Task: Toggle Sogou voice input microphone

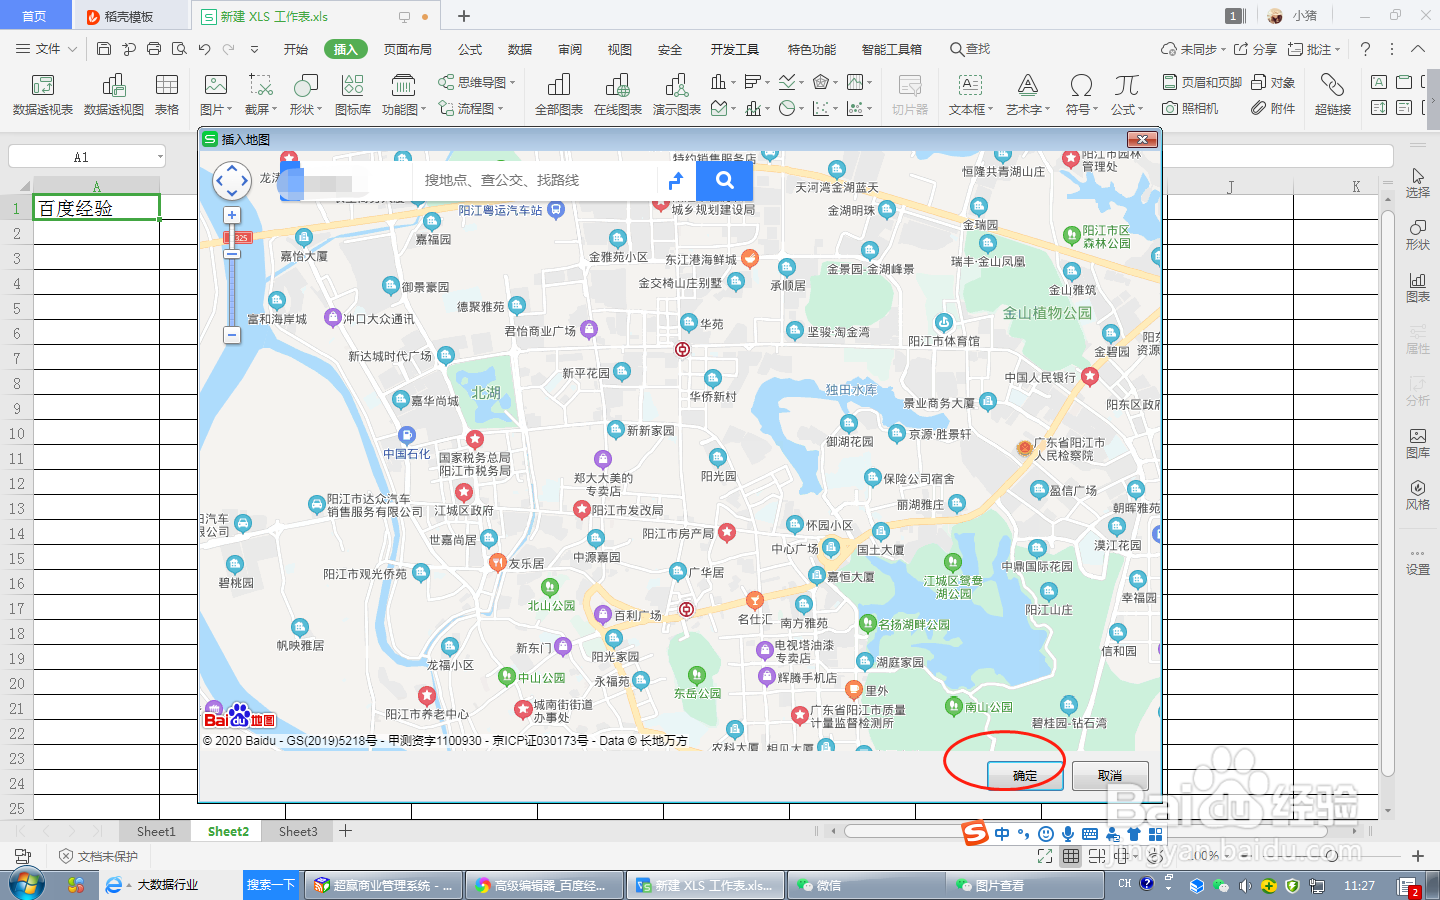Action: pos(1068,834)
